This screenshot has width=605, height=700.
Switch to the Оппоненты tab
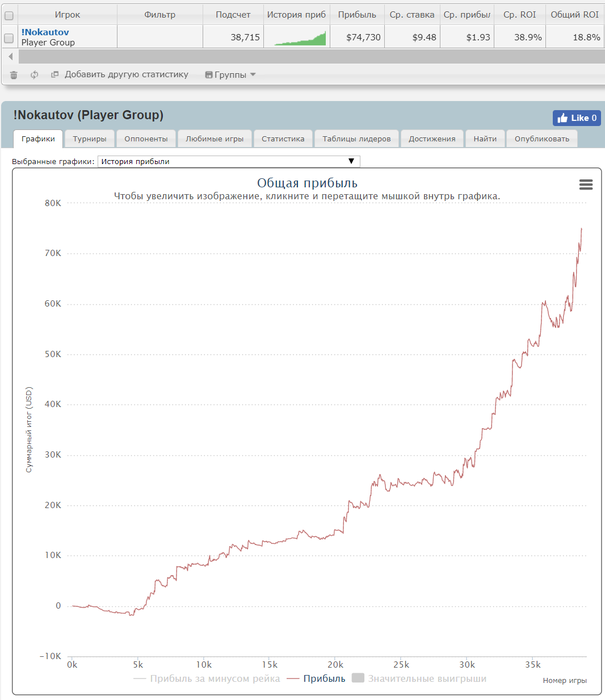tap(146, 139)
